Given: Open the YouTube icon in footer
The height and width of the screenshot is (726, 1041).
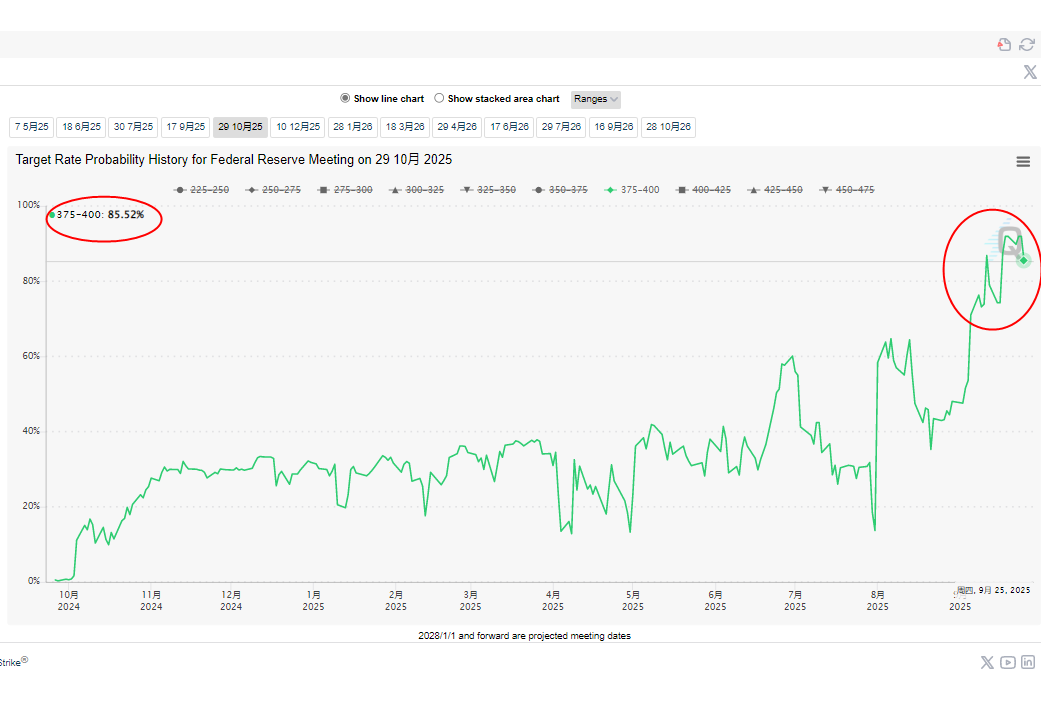Looking at the screenshot, I should coord(1008,662).
